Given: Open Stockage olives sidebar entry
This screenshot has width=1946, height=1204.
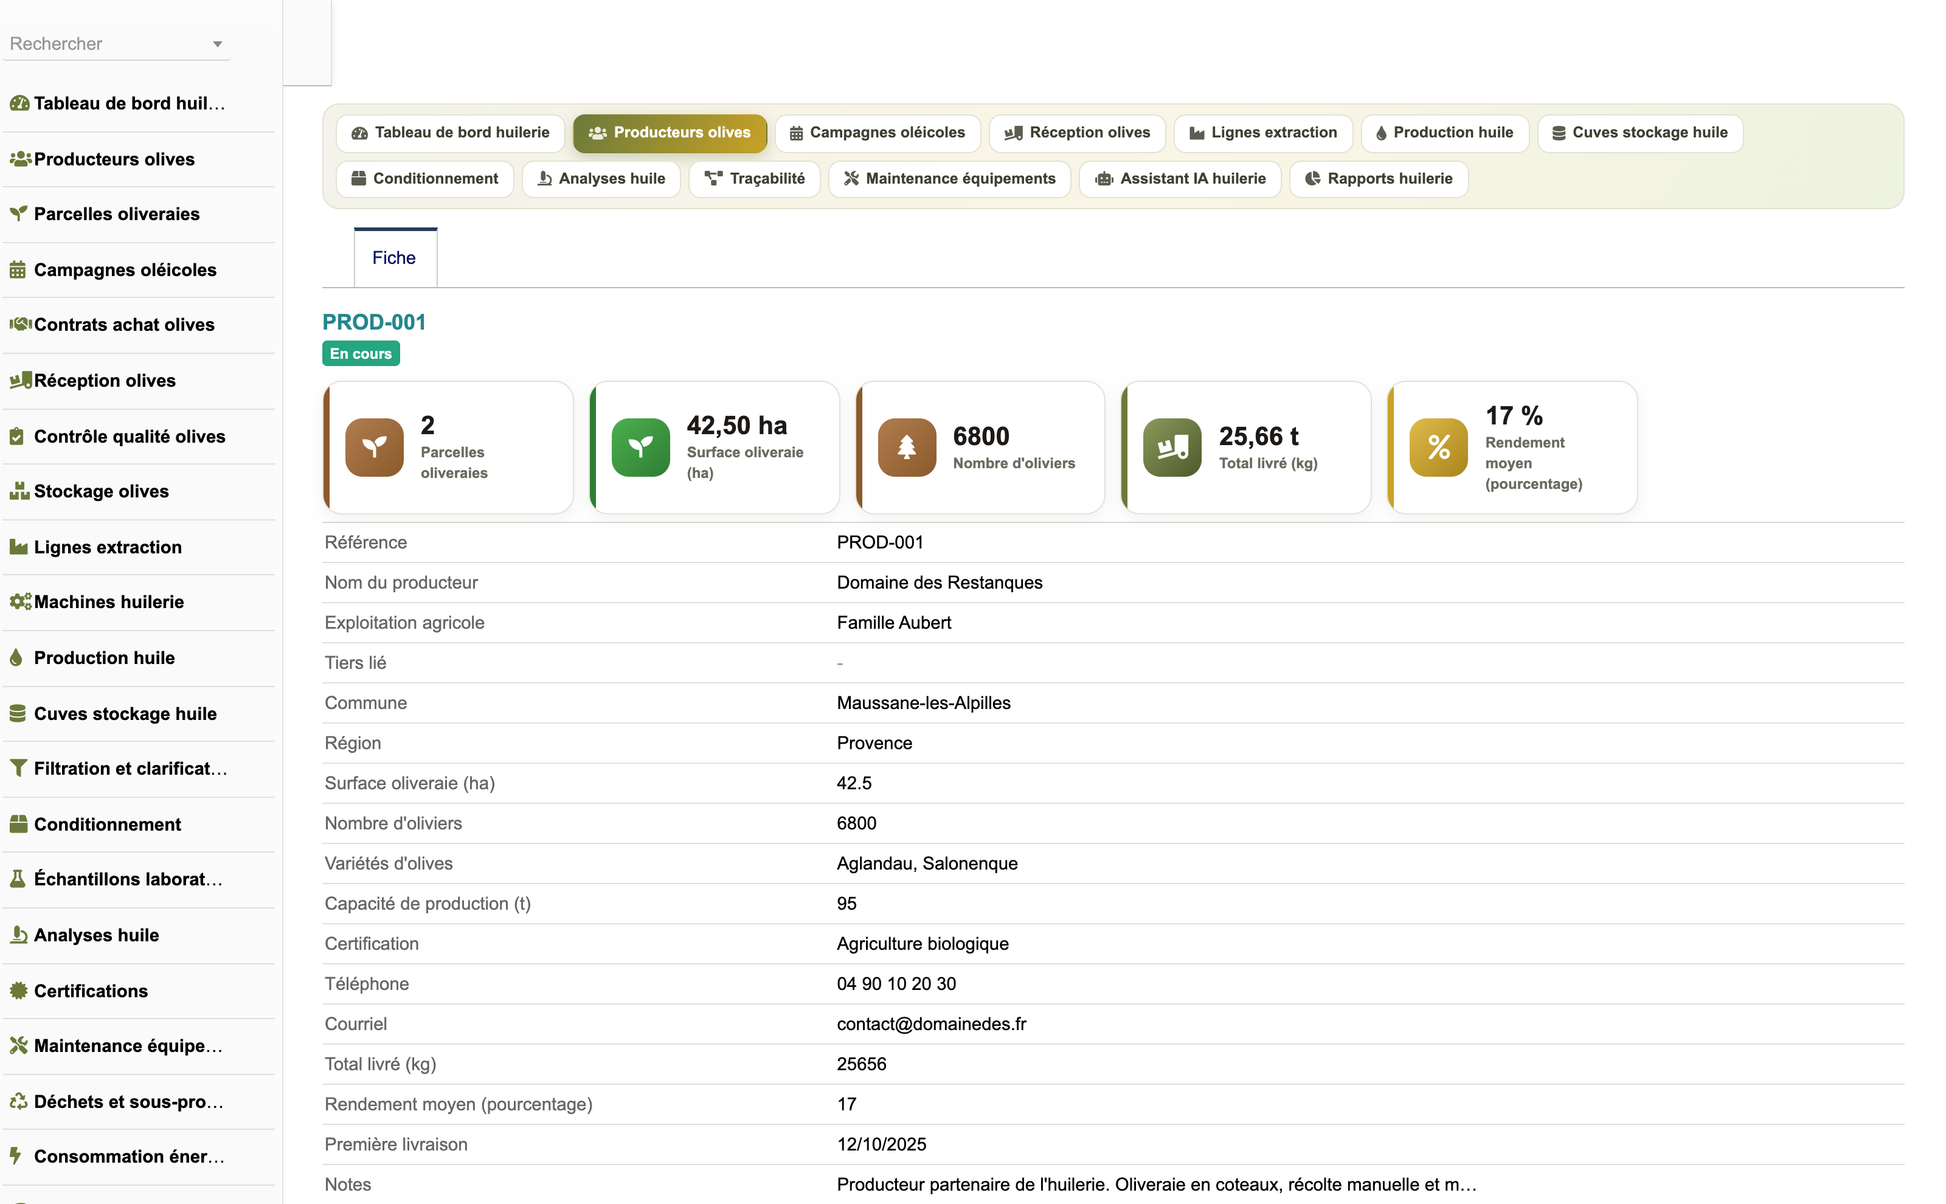Looking at the screenshot, I should pyautogui.click(x=139, y=492).
